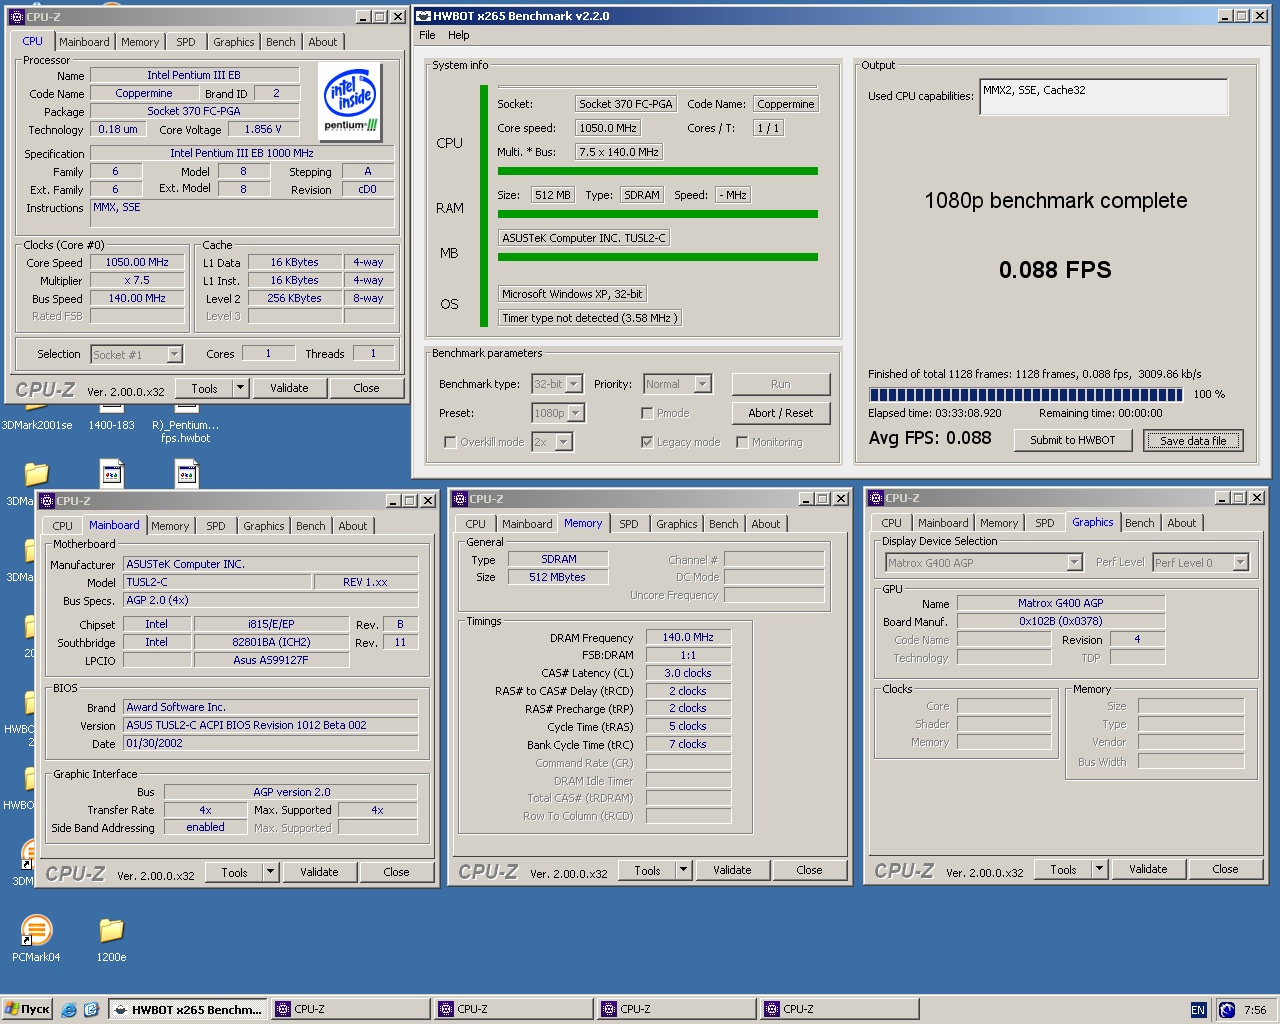
Task: Click the Save data file button
Action: coord(1193,441)
